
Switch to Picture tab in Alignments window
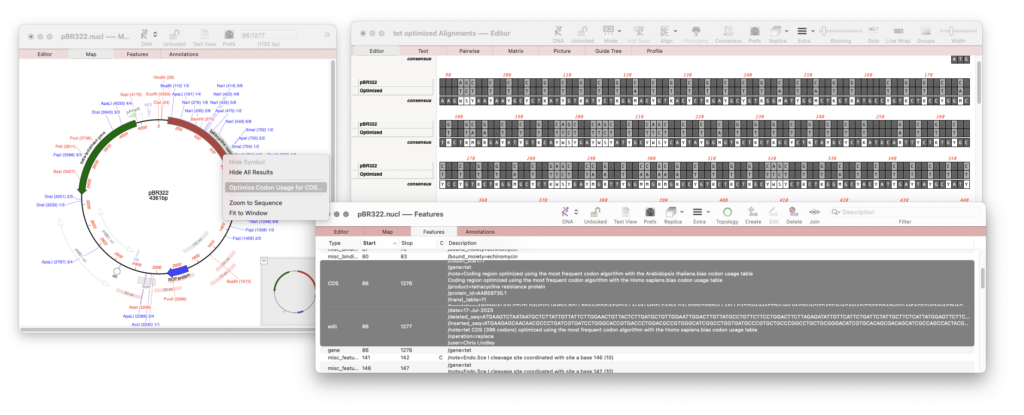pos(562,50)
